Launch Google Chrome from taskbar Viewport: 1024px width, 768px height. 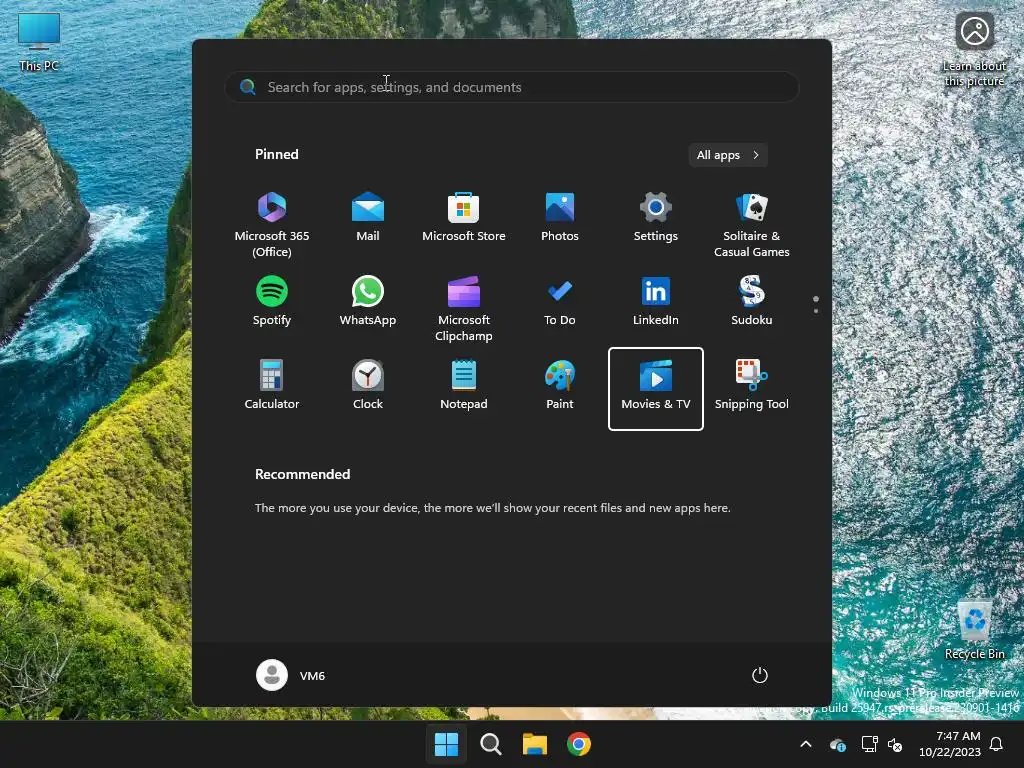[x=579, y=744]
